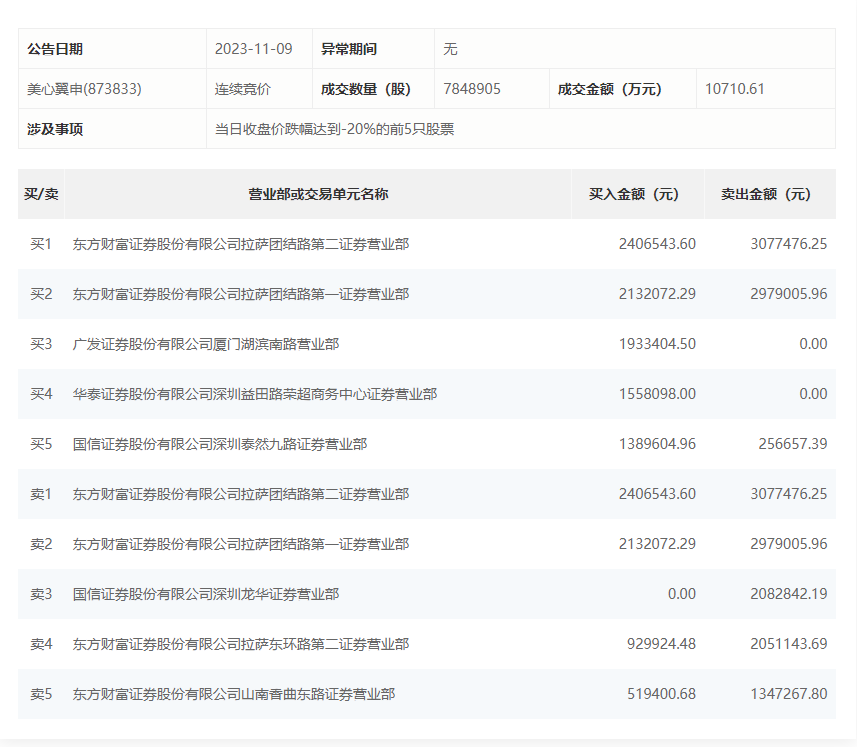Image resolution: width=857 pixels, height=747 pixels.
Task: Select the buy amount 1933404.50
Action: click(x=657, y=344)
